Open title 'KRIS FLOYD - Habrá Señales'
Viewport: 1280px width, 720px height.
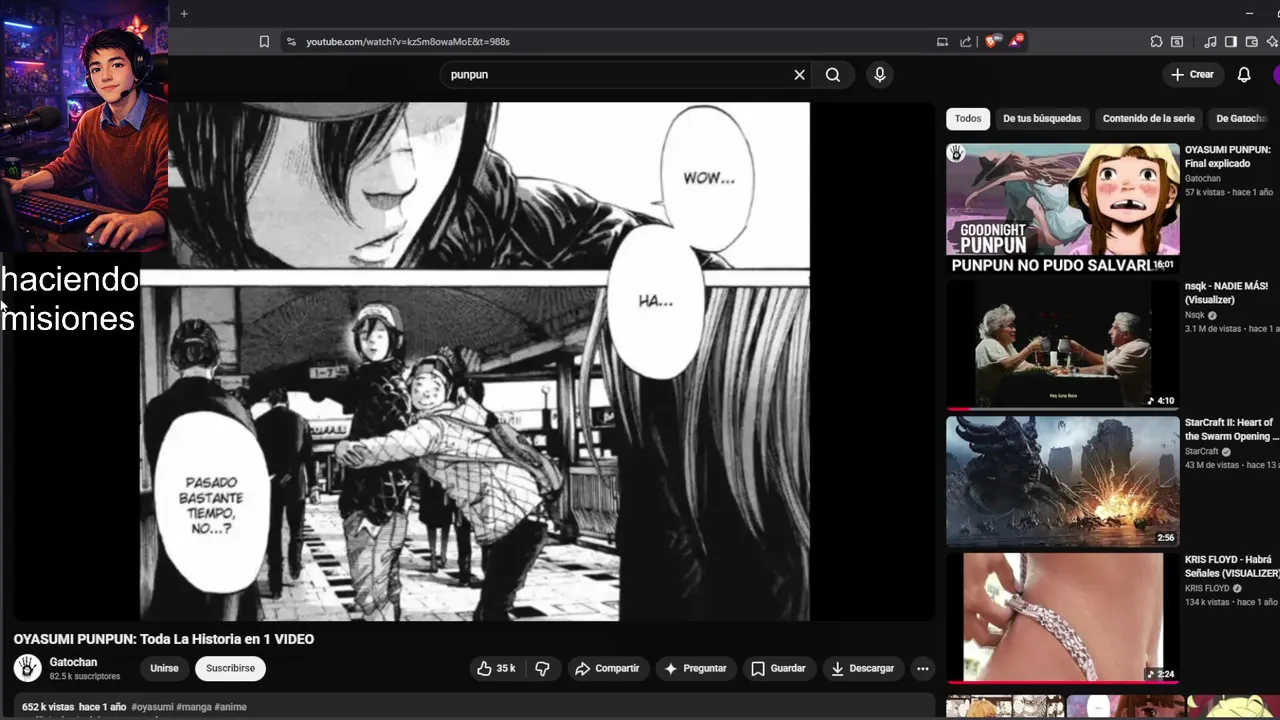click(x=1232, y=566)
